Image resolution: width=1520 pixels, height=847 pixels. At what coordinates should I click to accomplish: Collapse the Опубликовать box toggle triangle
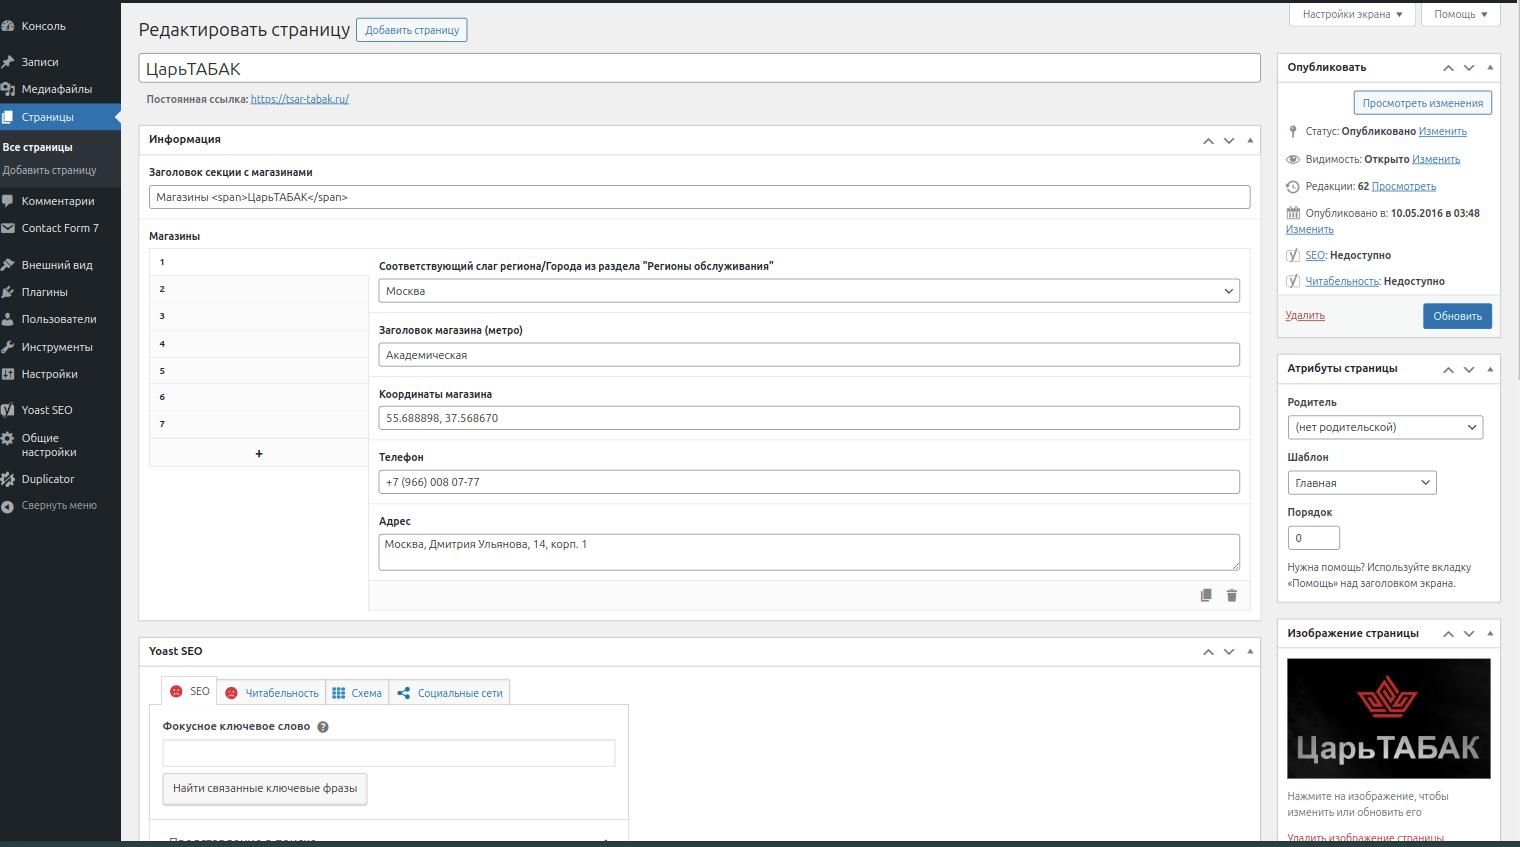click(x=1490, y=68)
